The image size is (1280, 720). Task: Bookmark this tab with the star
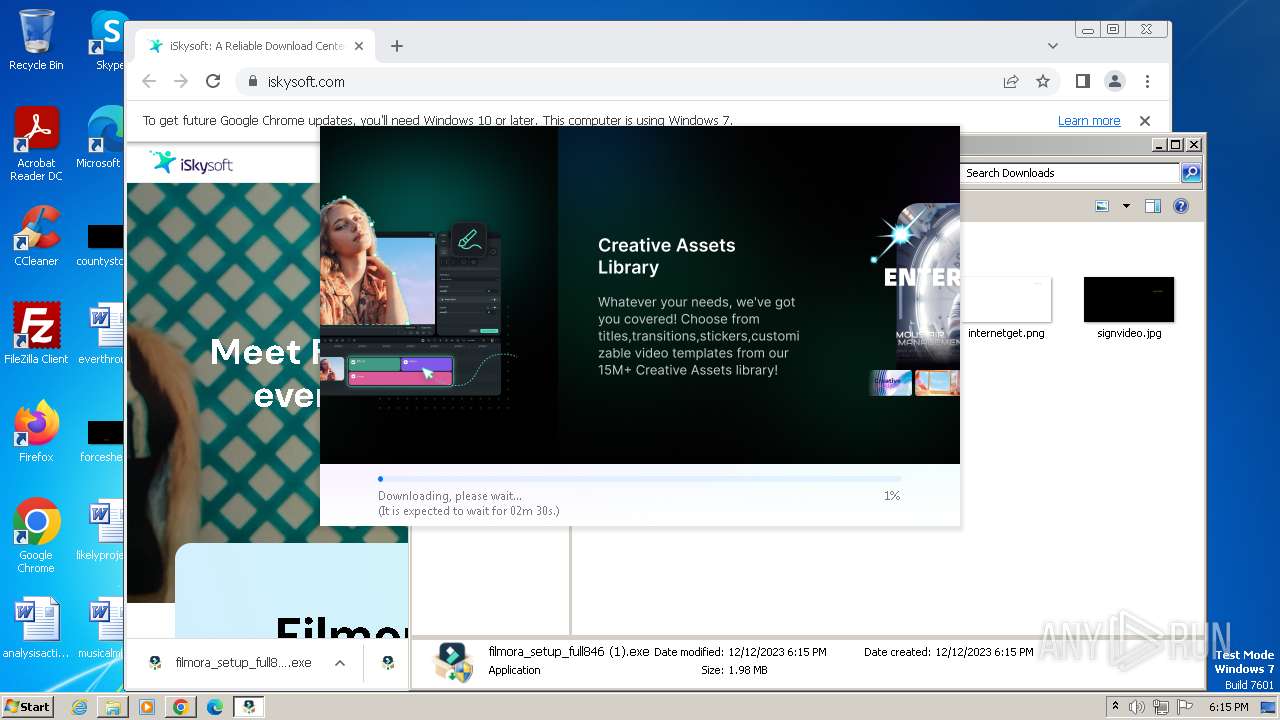[1043, 82]
